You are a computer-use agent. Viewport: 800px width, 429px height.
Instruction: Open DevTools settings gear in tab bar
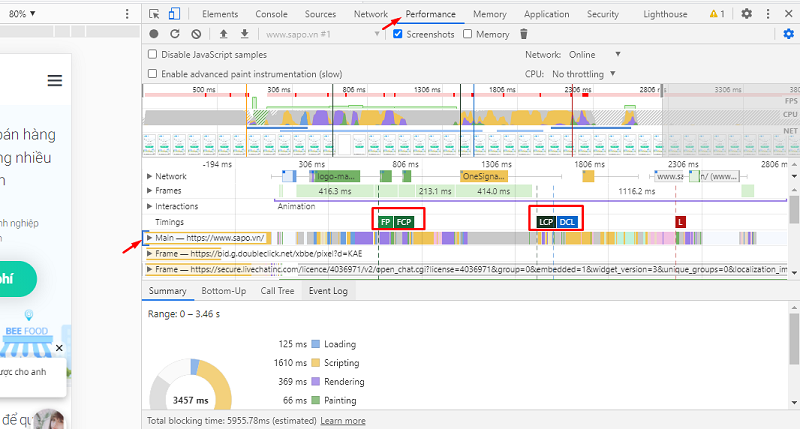[x=747, y=14]
